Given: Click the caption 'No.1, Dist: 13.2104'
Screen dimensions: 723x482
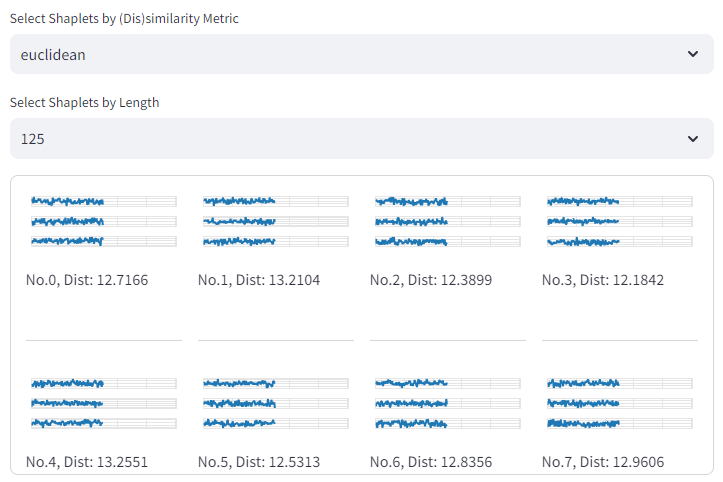Looking at the screenshot, I should (x=259, y=280).
